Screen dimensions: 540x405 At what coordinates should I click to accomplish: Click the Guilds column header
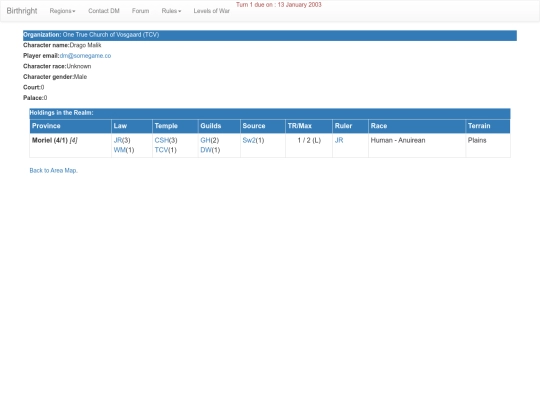[219, 126]
